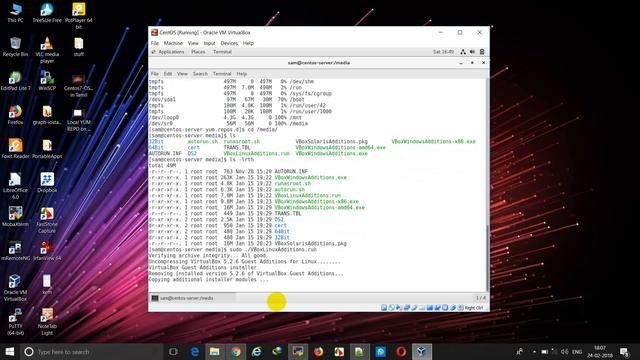
Task: Click the VirtualBox mouse integration status icon
Action: click(453, 308)
